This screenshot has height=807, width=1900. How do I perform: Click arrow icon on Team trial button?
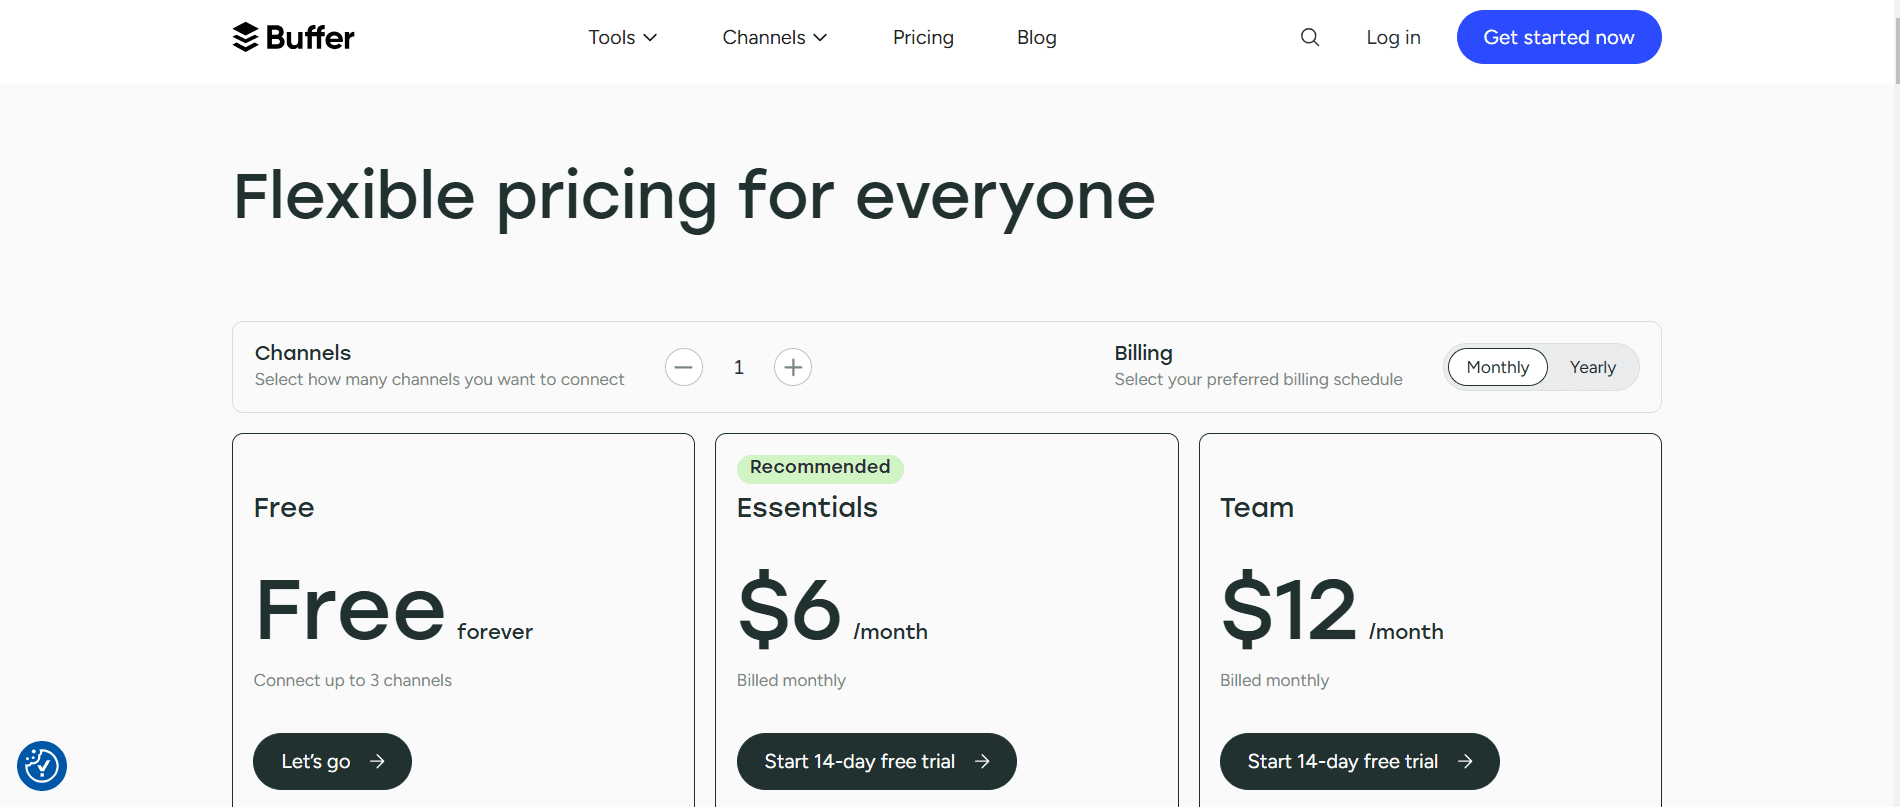click(1465, 761)
